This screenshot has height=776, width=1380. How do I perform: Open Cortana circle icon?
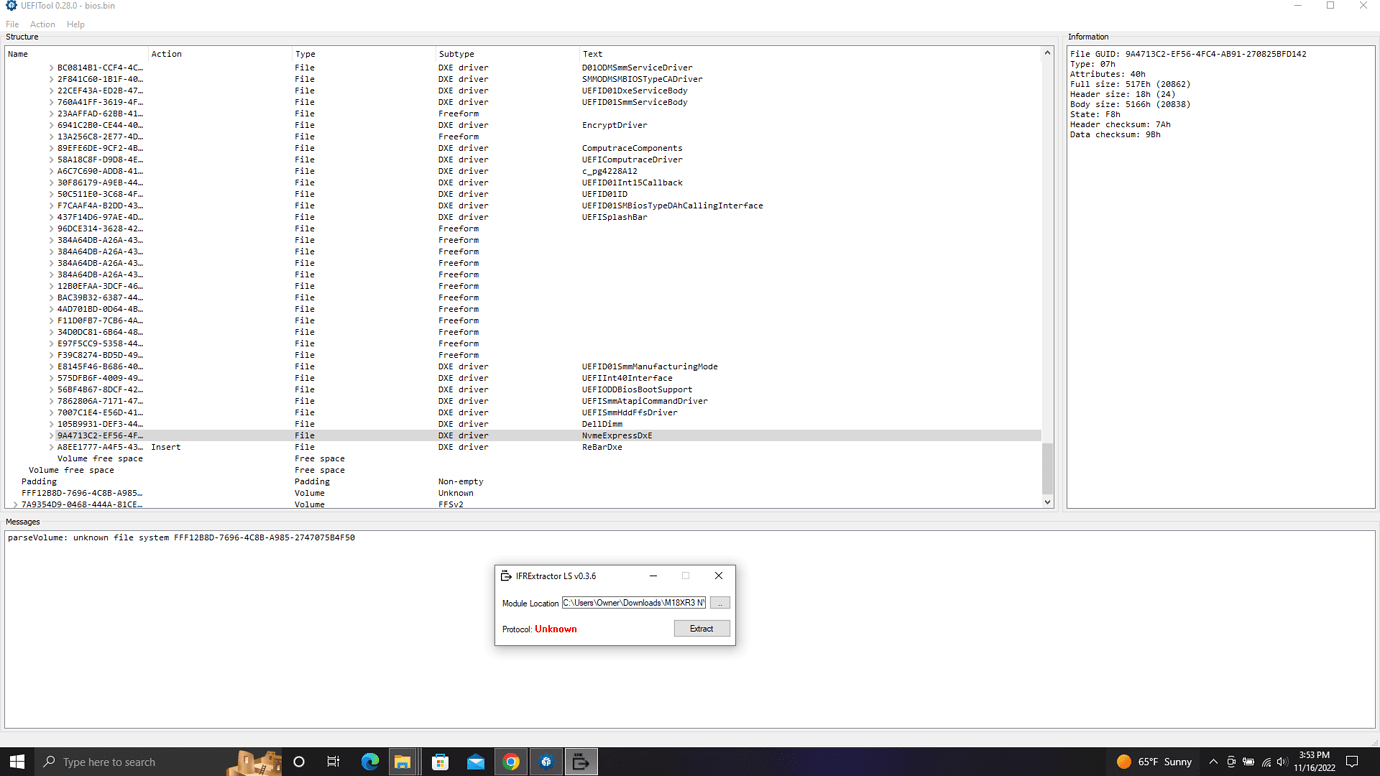pos(298,762)
